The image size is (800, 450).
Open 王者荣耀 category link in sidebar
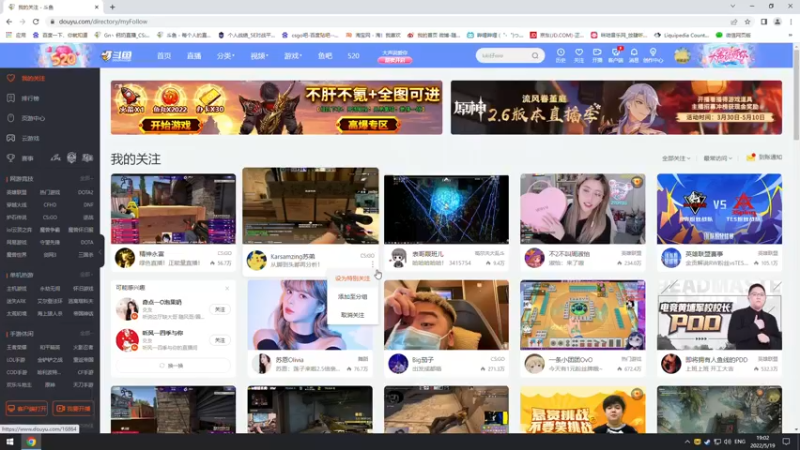tap(16, 347)
